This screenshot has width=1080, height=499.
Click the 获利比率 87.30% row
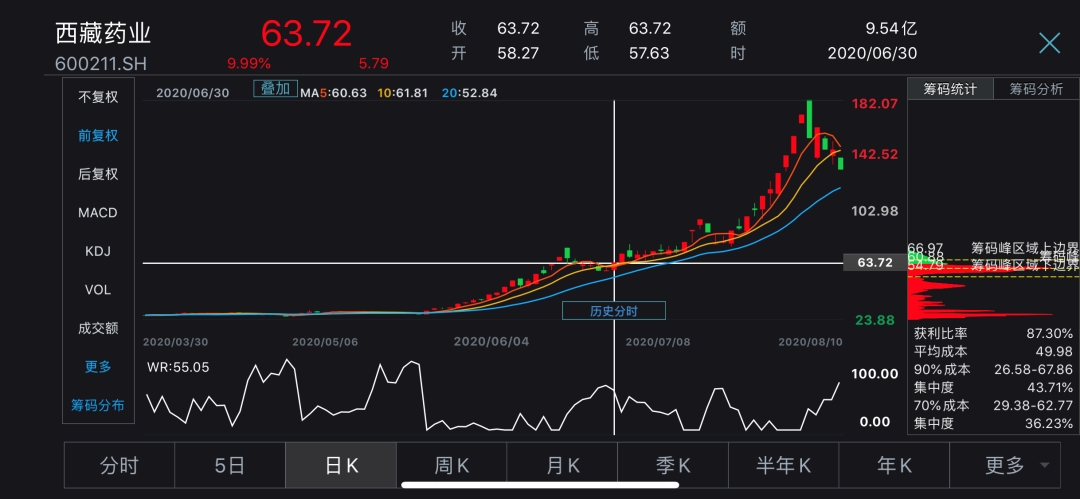pyautogui.click(x=993, y=333)
